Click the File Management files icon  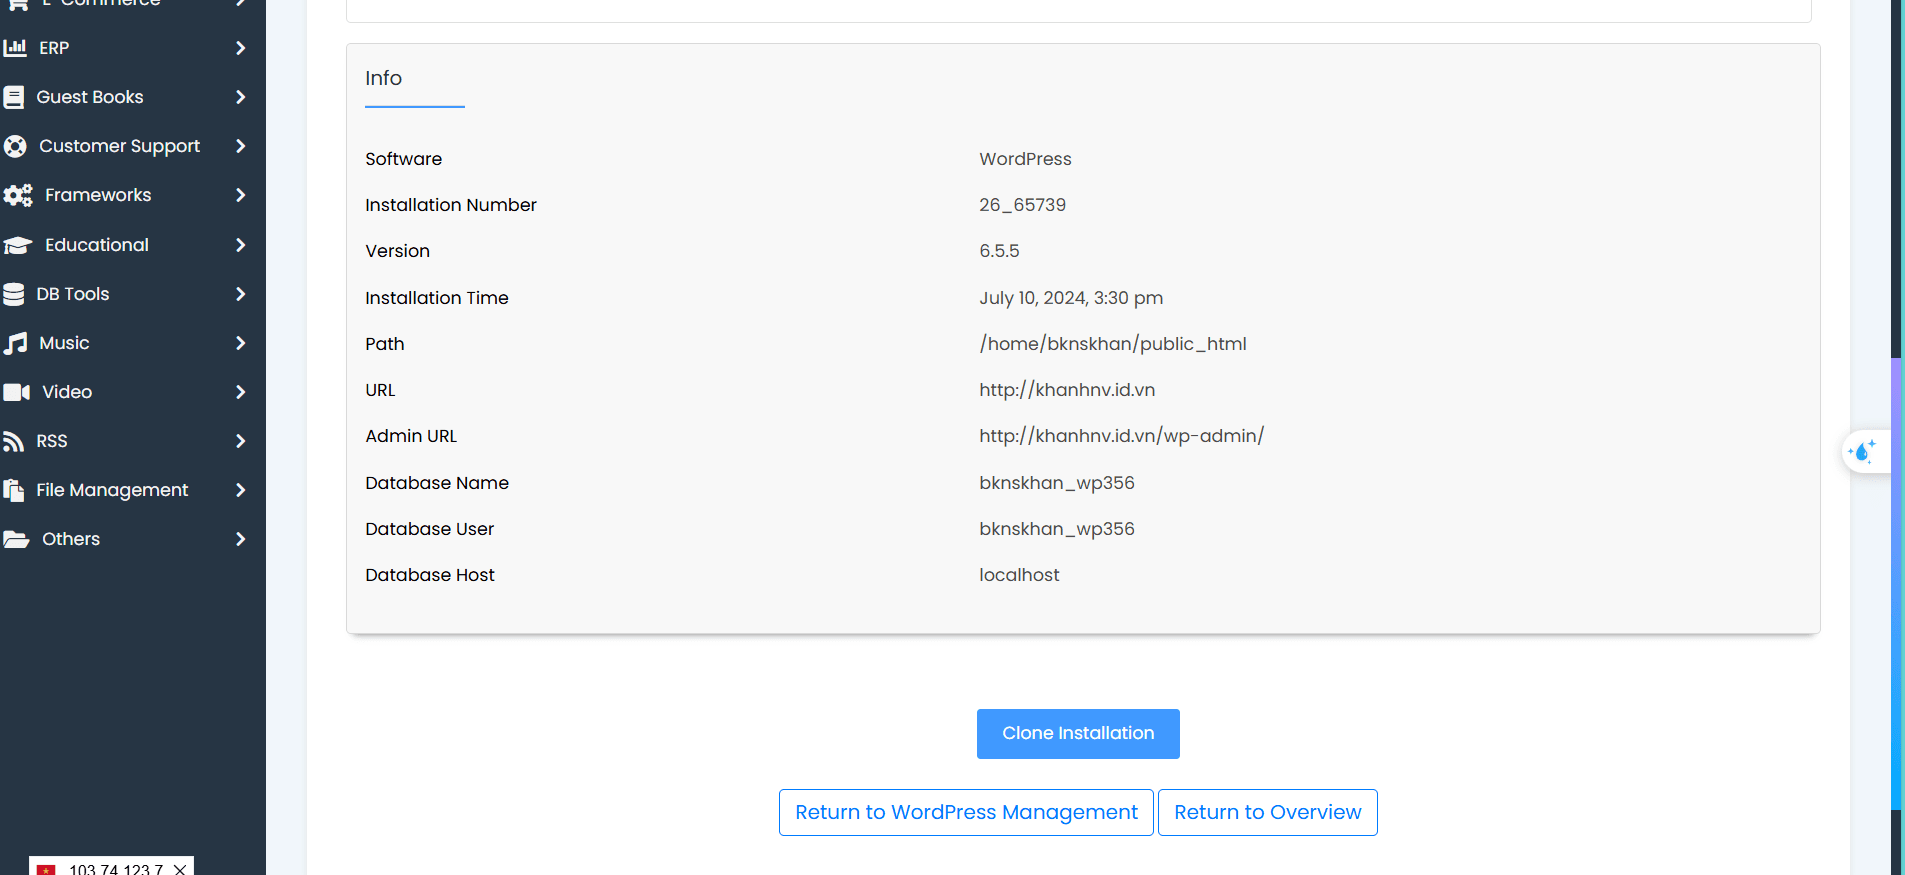click(14, 490)
